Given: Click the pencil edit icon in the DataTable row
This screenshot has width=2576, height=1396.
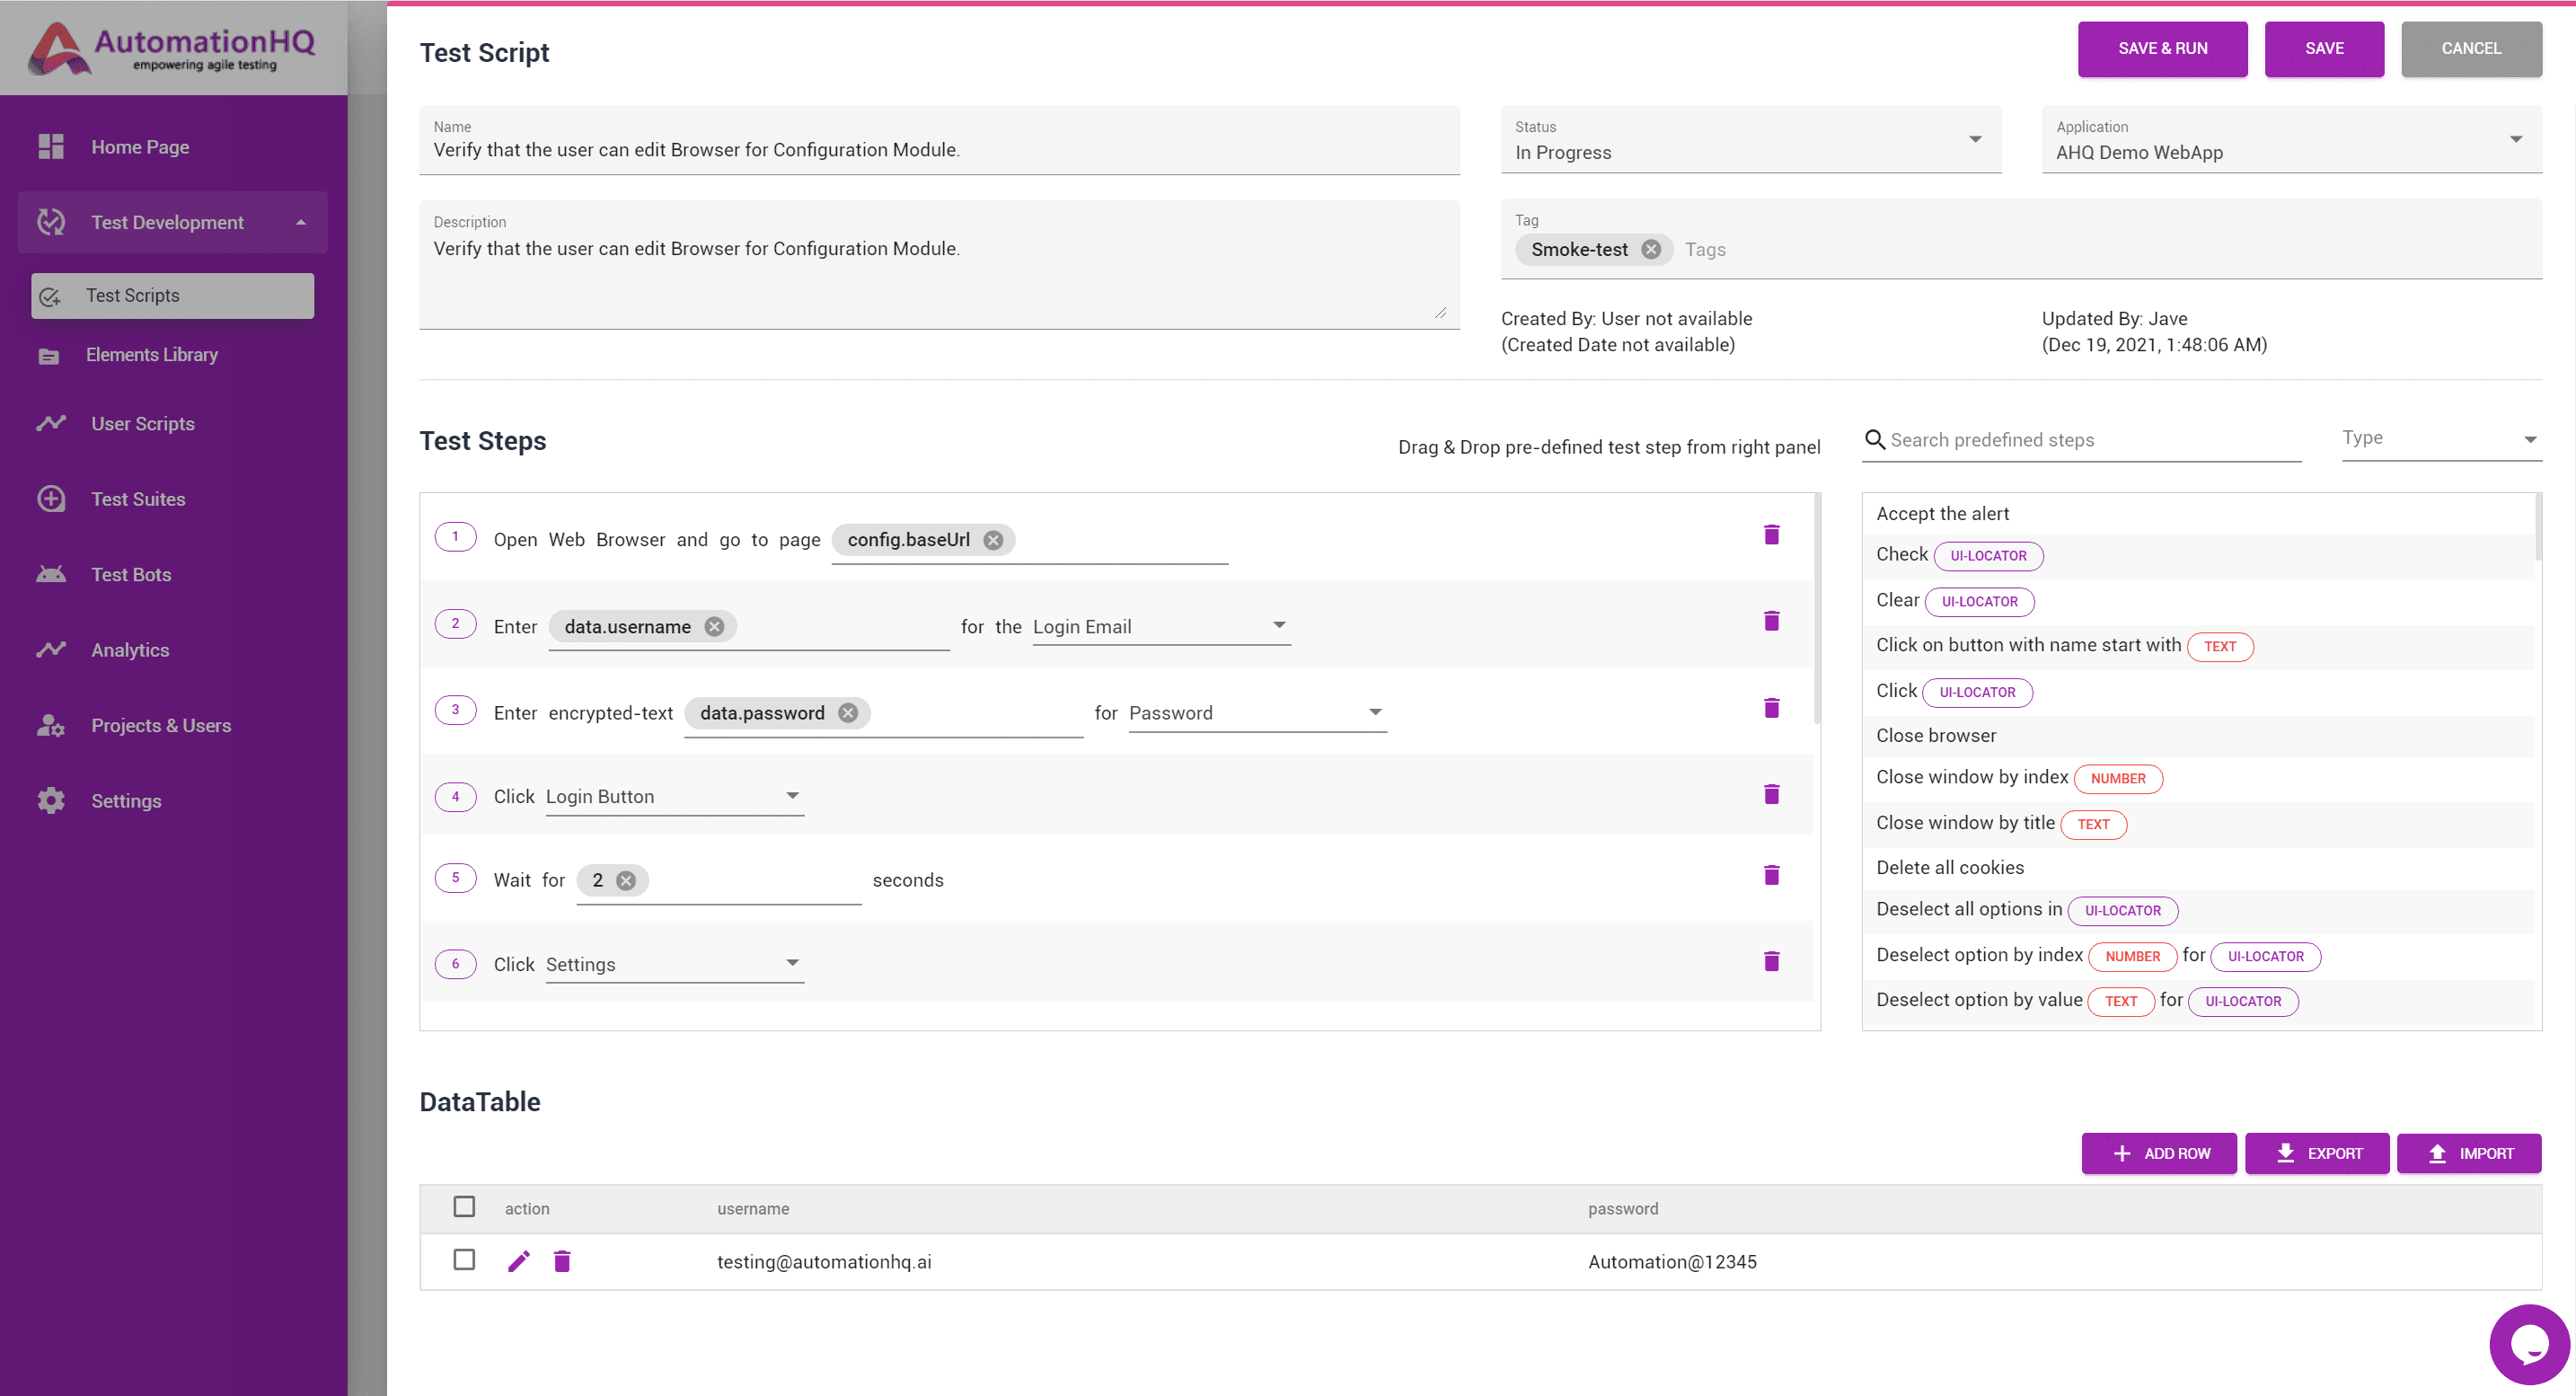Looking at the screenshot, I should pyautogui.click(x=519, y=1261).
